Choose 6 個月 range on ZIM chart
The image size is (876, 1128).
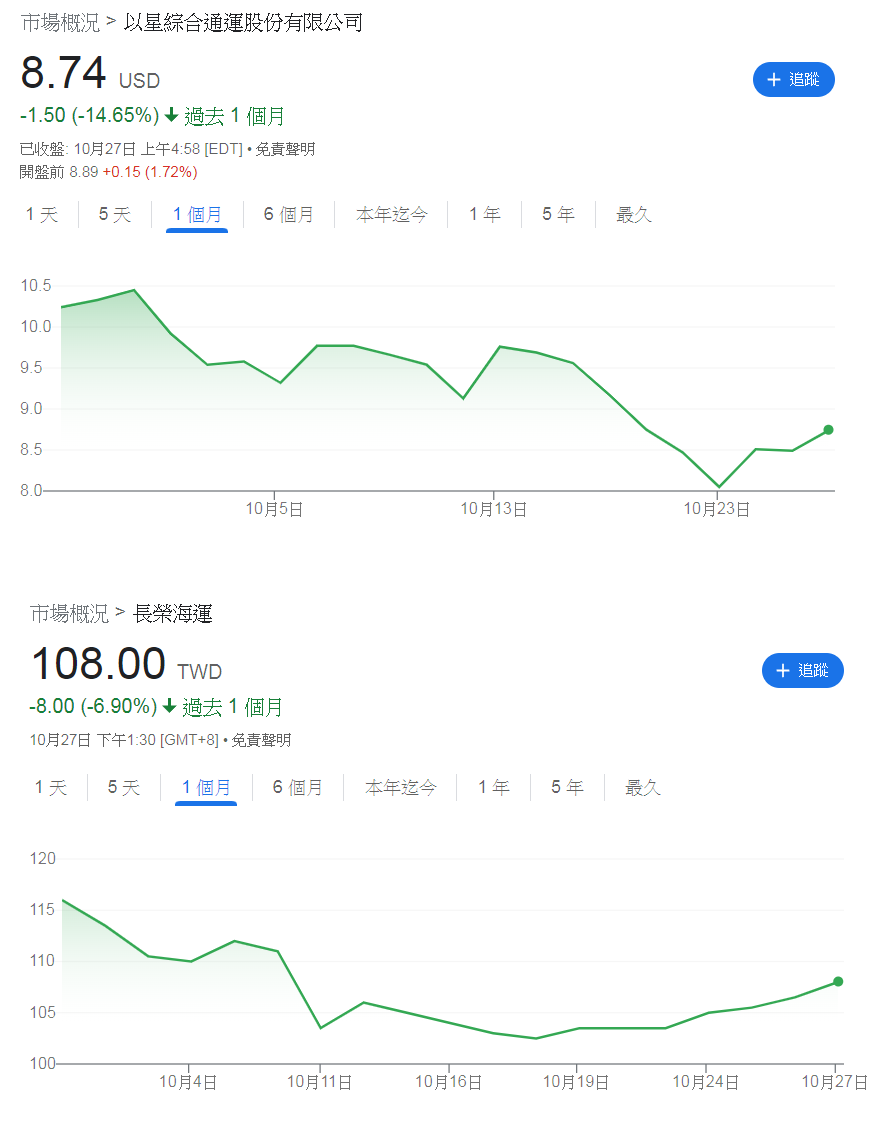click(289, 214)
